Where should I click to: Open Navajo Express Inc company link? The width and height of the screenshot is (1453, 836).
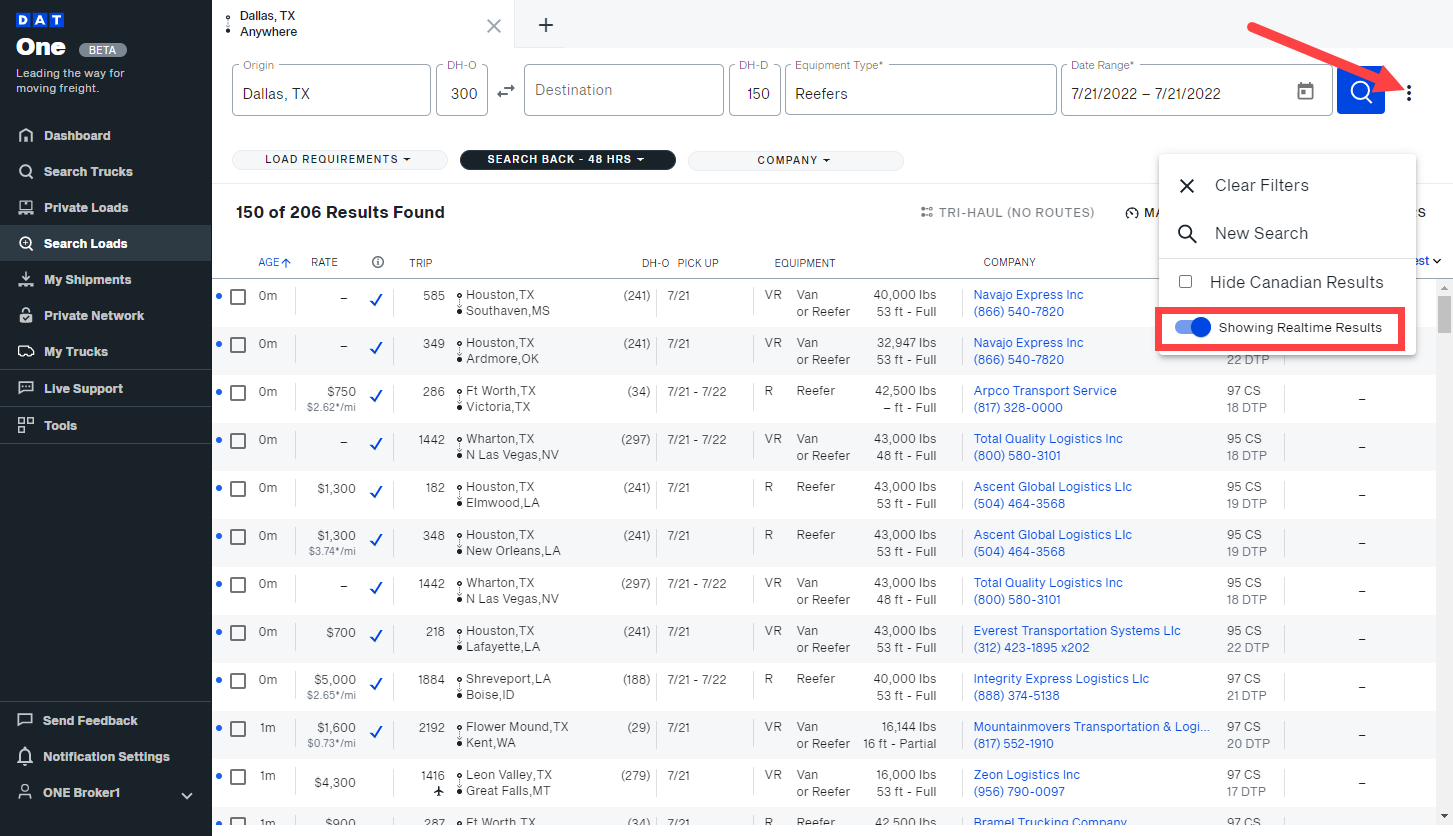[1027, 294]
